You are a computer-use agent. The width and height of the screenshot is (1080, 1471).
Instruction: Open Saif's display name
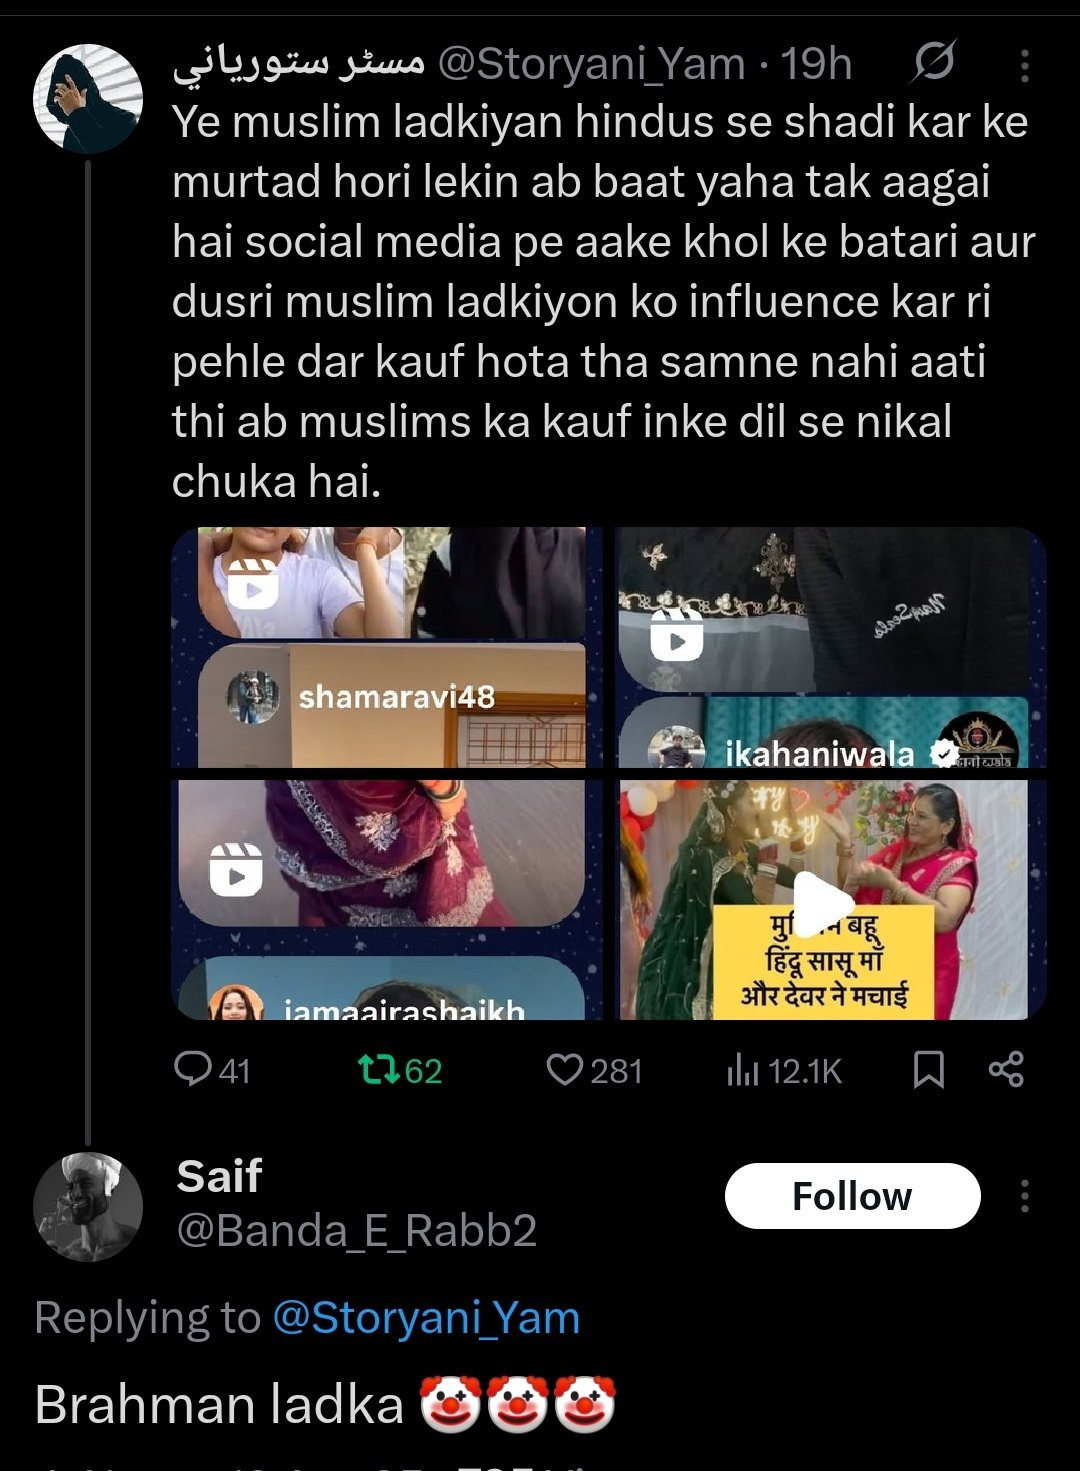tap(219, 1176)
